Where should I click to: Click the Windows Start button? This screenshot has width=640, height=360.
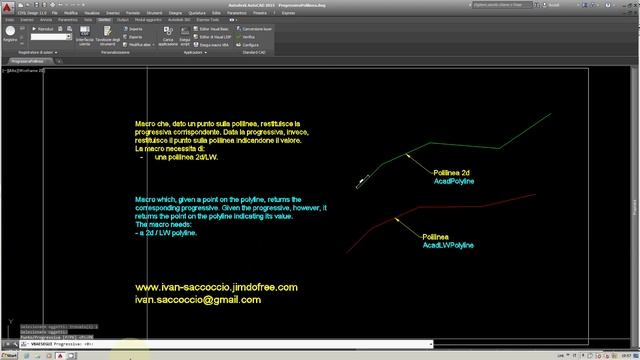[x=9, y=356]
